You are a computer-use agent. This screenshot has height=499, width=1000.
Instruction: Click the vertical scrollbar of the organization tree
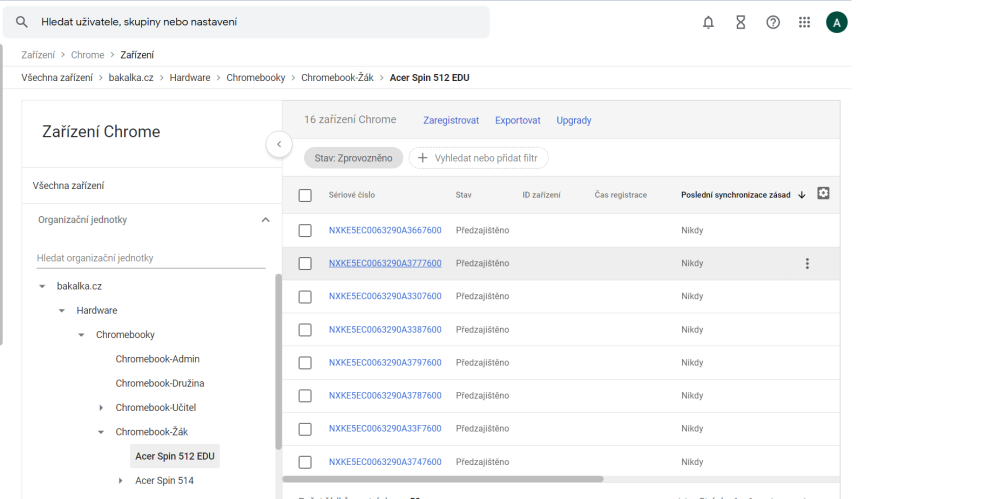(x=279, y=362)
